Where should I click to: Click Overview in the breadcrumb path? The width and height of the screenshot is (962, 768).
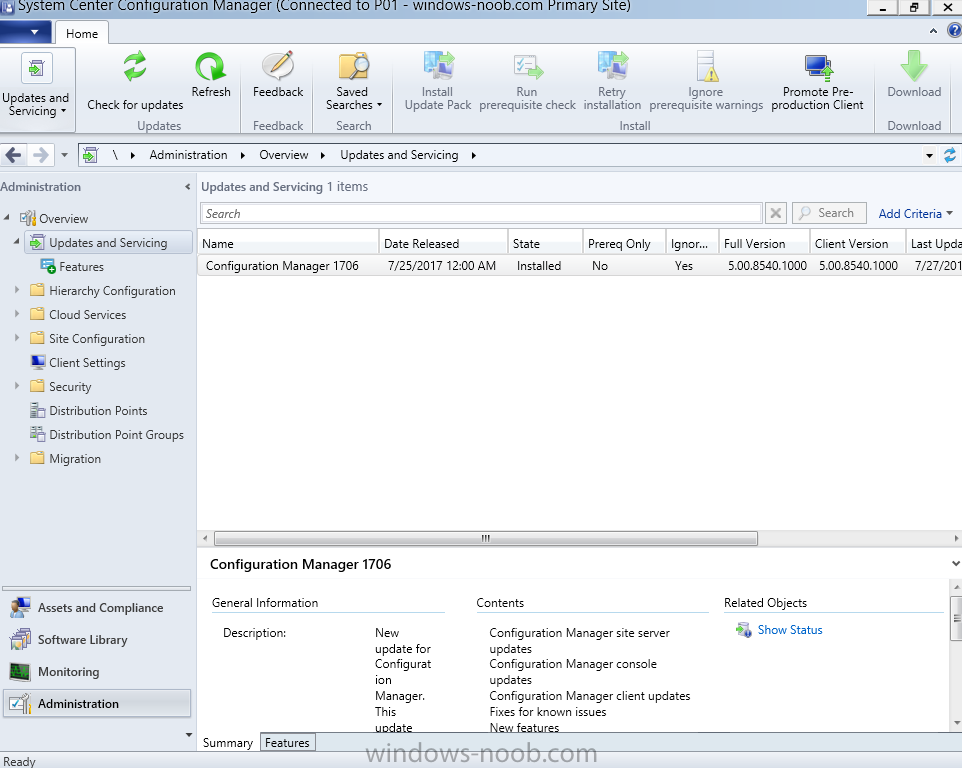point(283,155)
